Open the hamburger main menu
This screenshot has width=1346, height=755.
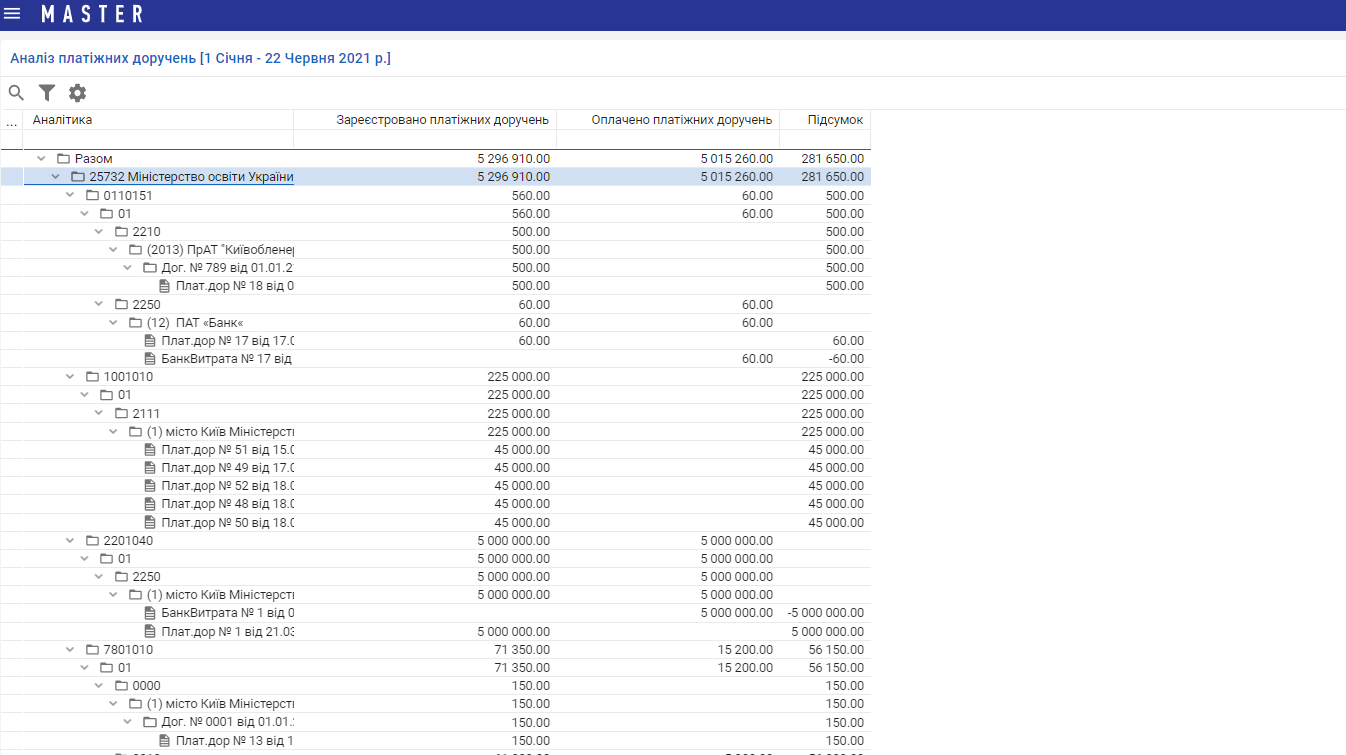13,14
